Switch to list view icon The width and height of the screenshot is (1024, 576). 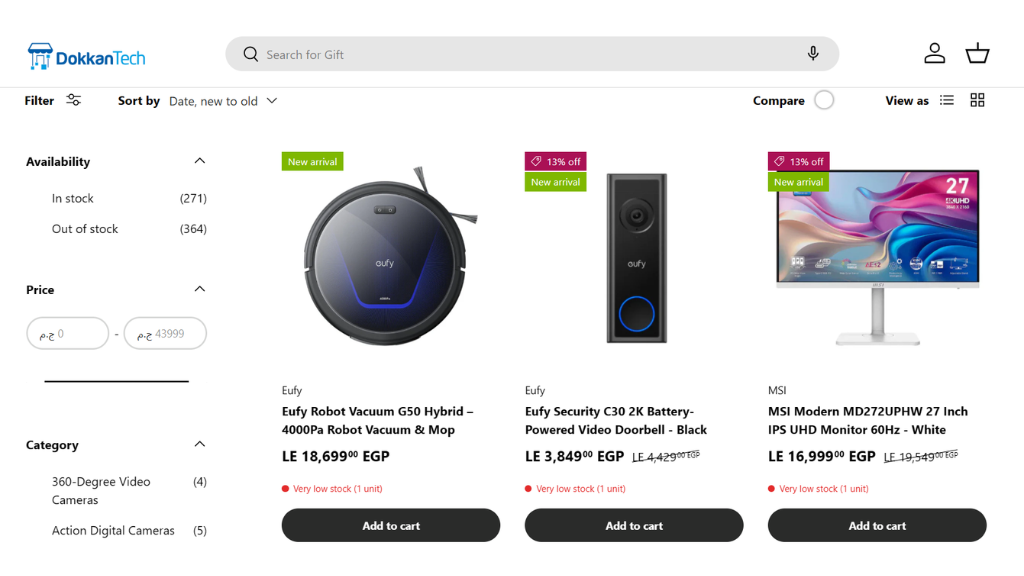coord(947,100)
